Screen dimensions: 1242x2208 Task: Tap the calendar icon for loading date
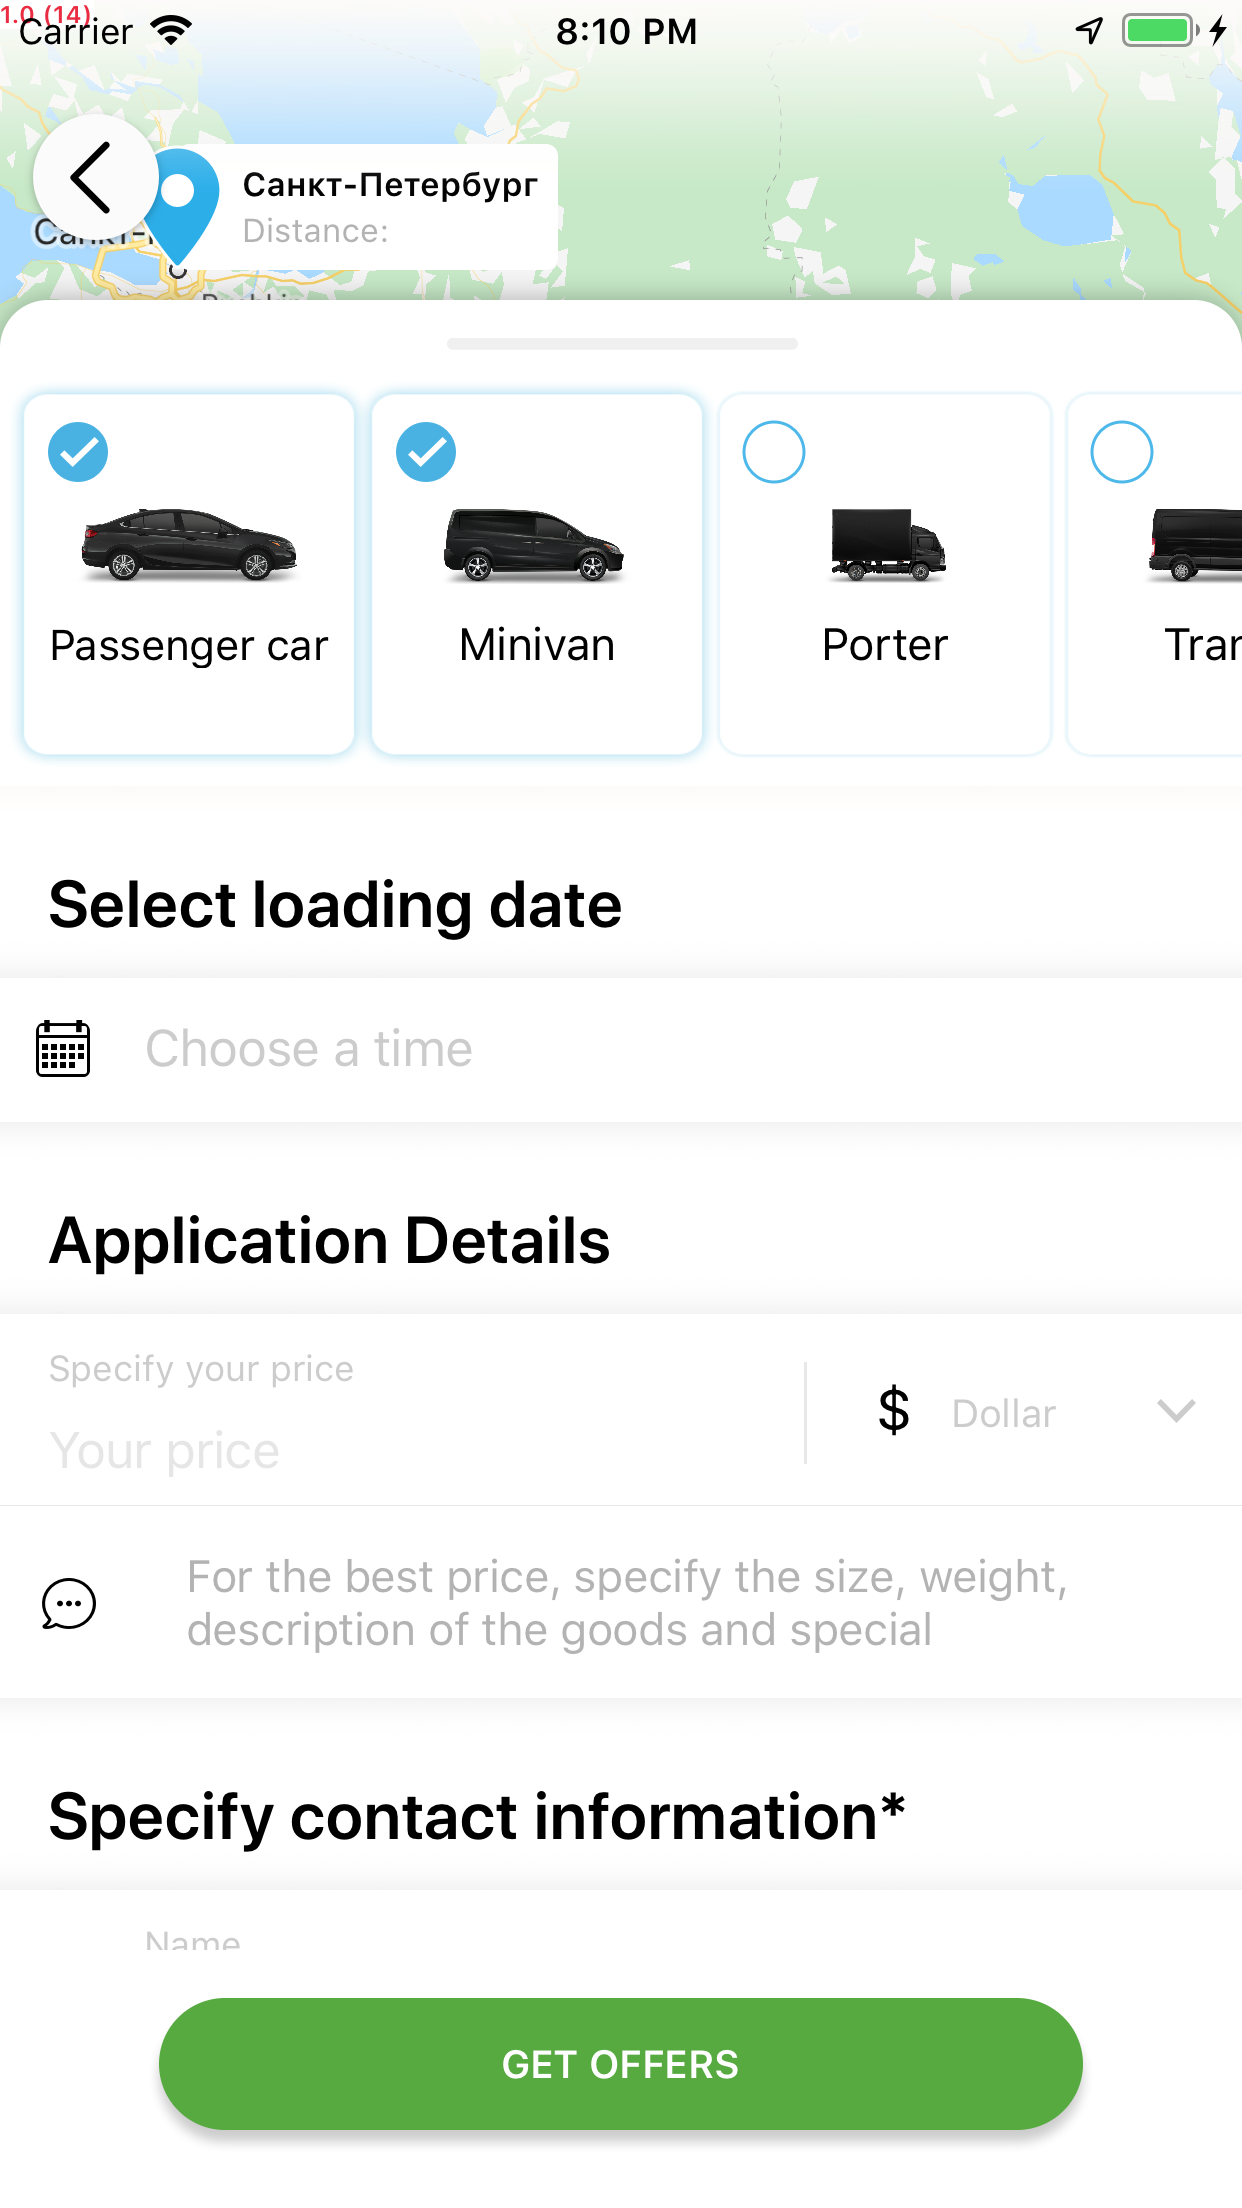click(63, 1049)
